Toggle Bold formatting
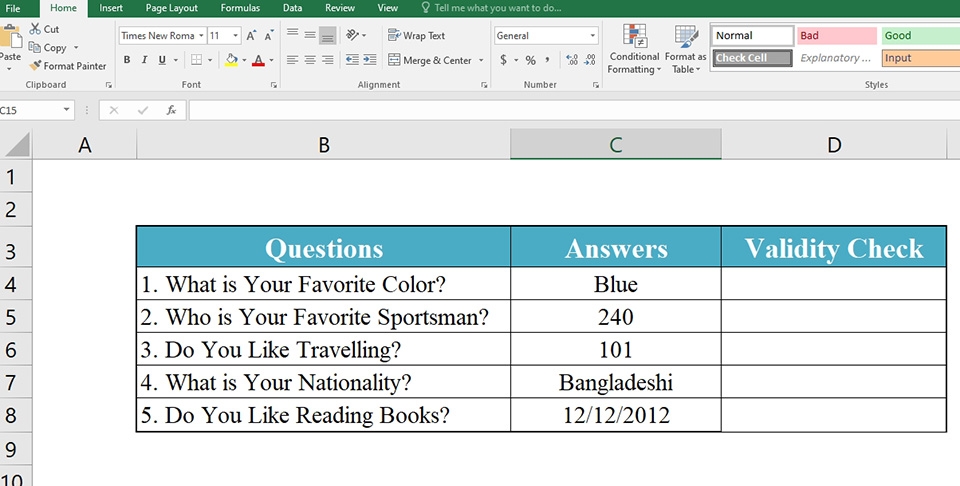This screenshot has height=486, width=960. (x=127, y=60)
